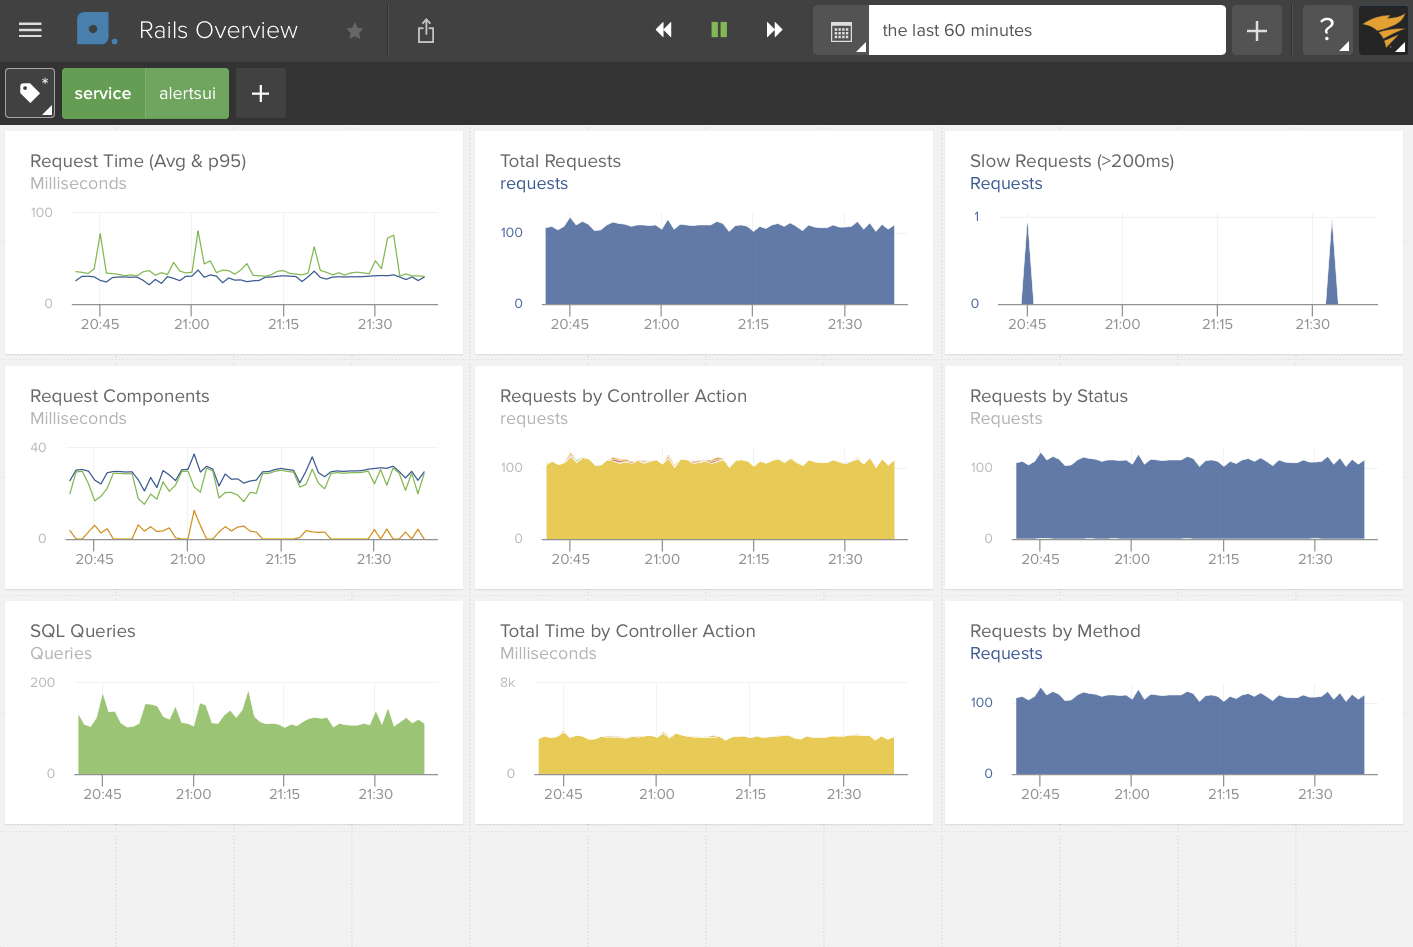
Task: Fast-forward the time window
Action: click(774, 30)
